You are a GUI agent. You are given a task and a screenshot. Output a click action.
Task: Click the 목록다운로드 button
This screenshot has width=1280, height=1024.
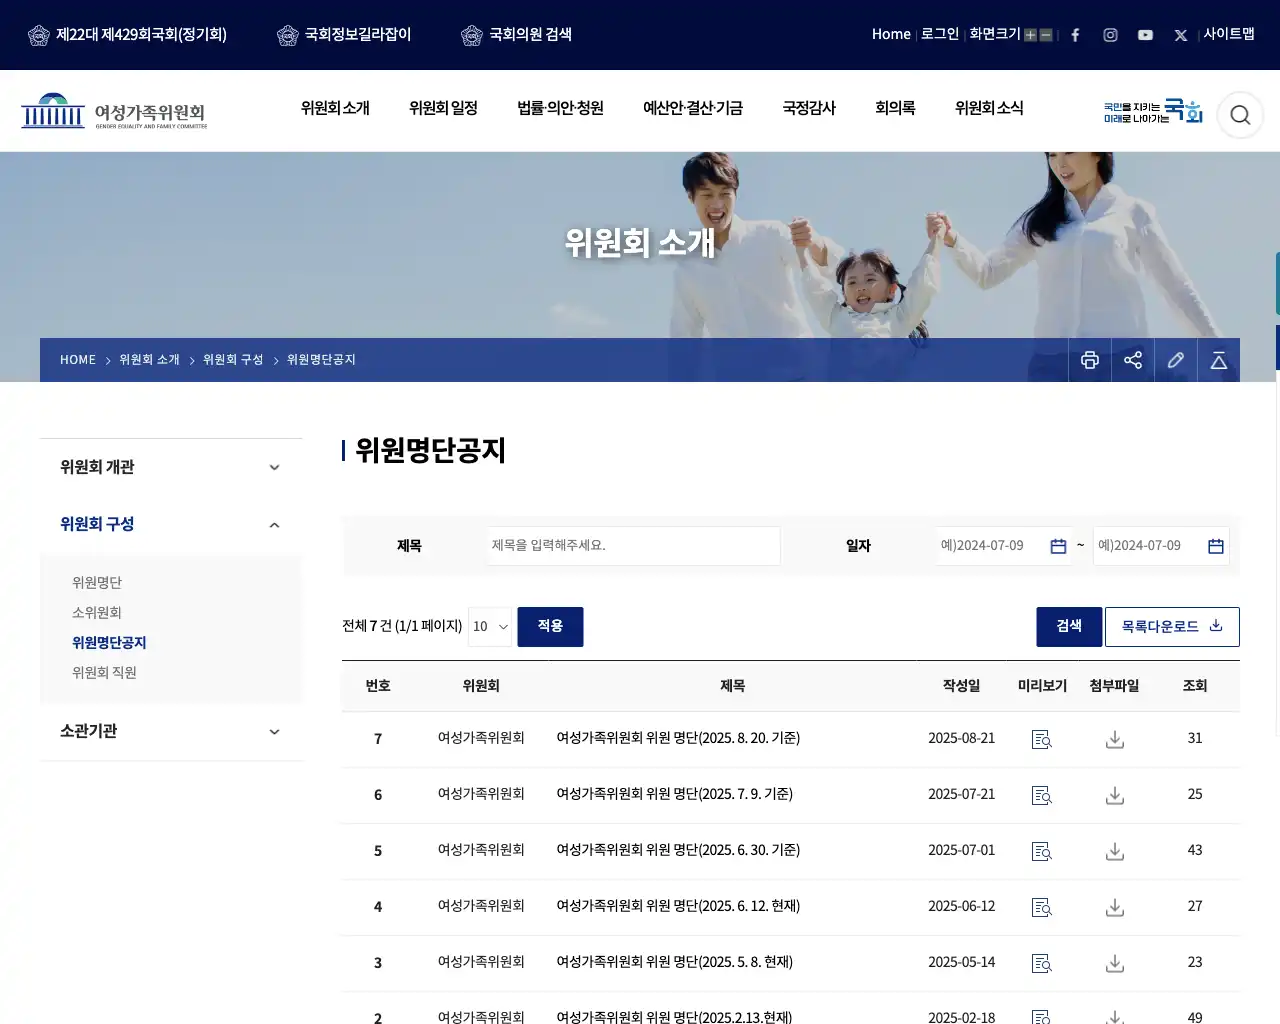click(x=1172, y=627)
